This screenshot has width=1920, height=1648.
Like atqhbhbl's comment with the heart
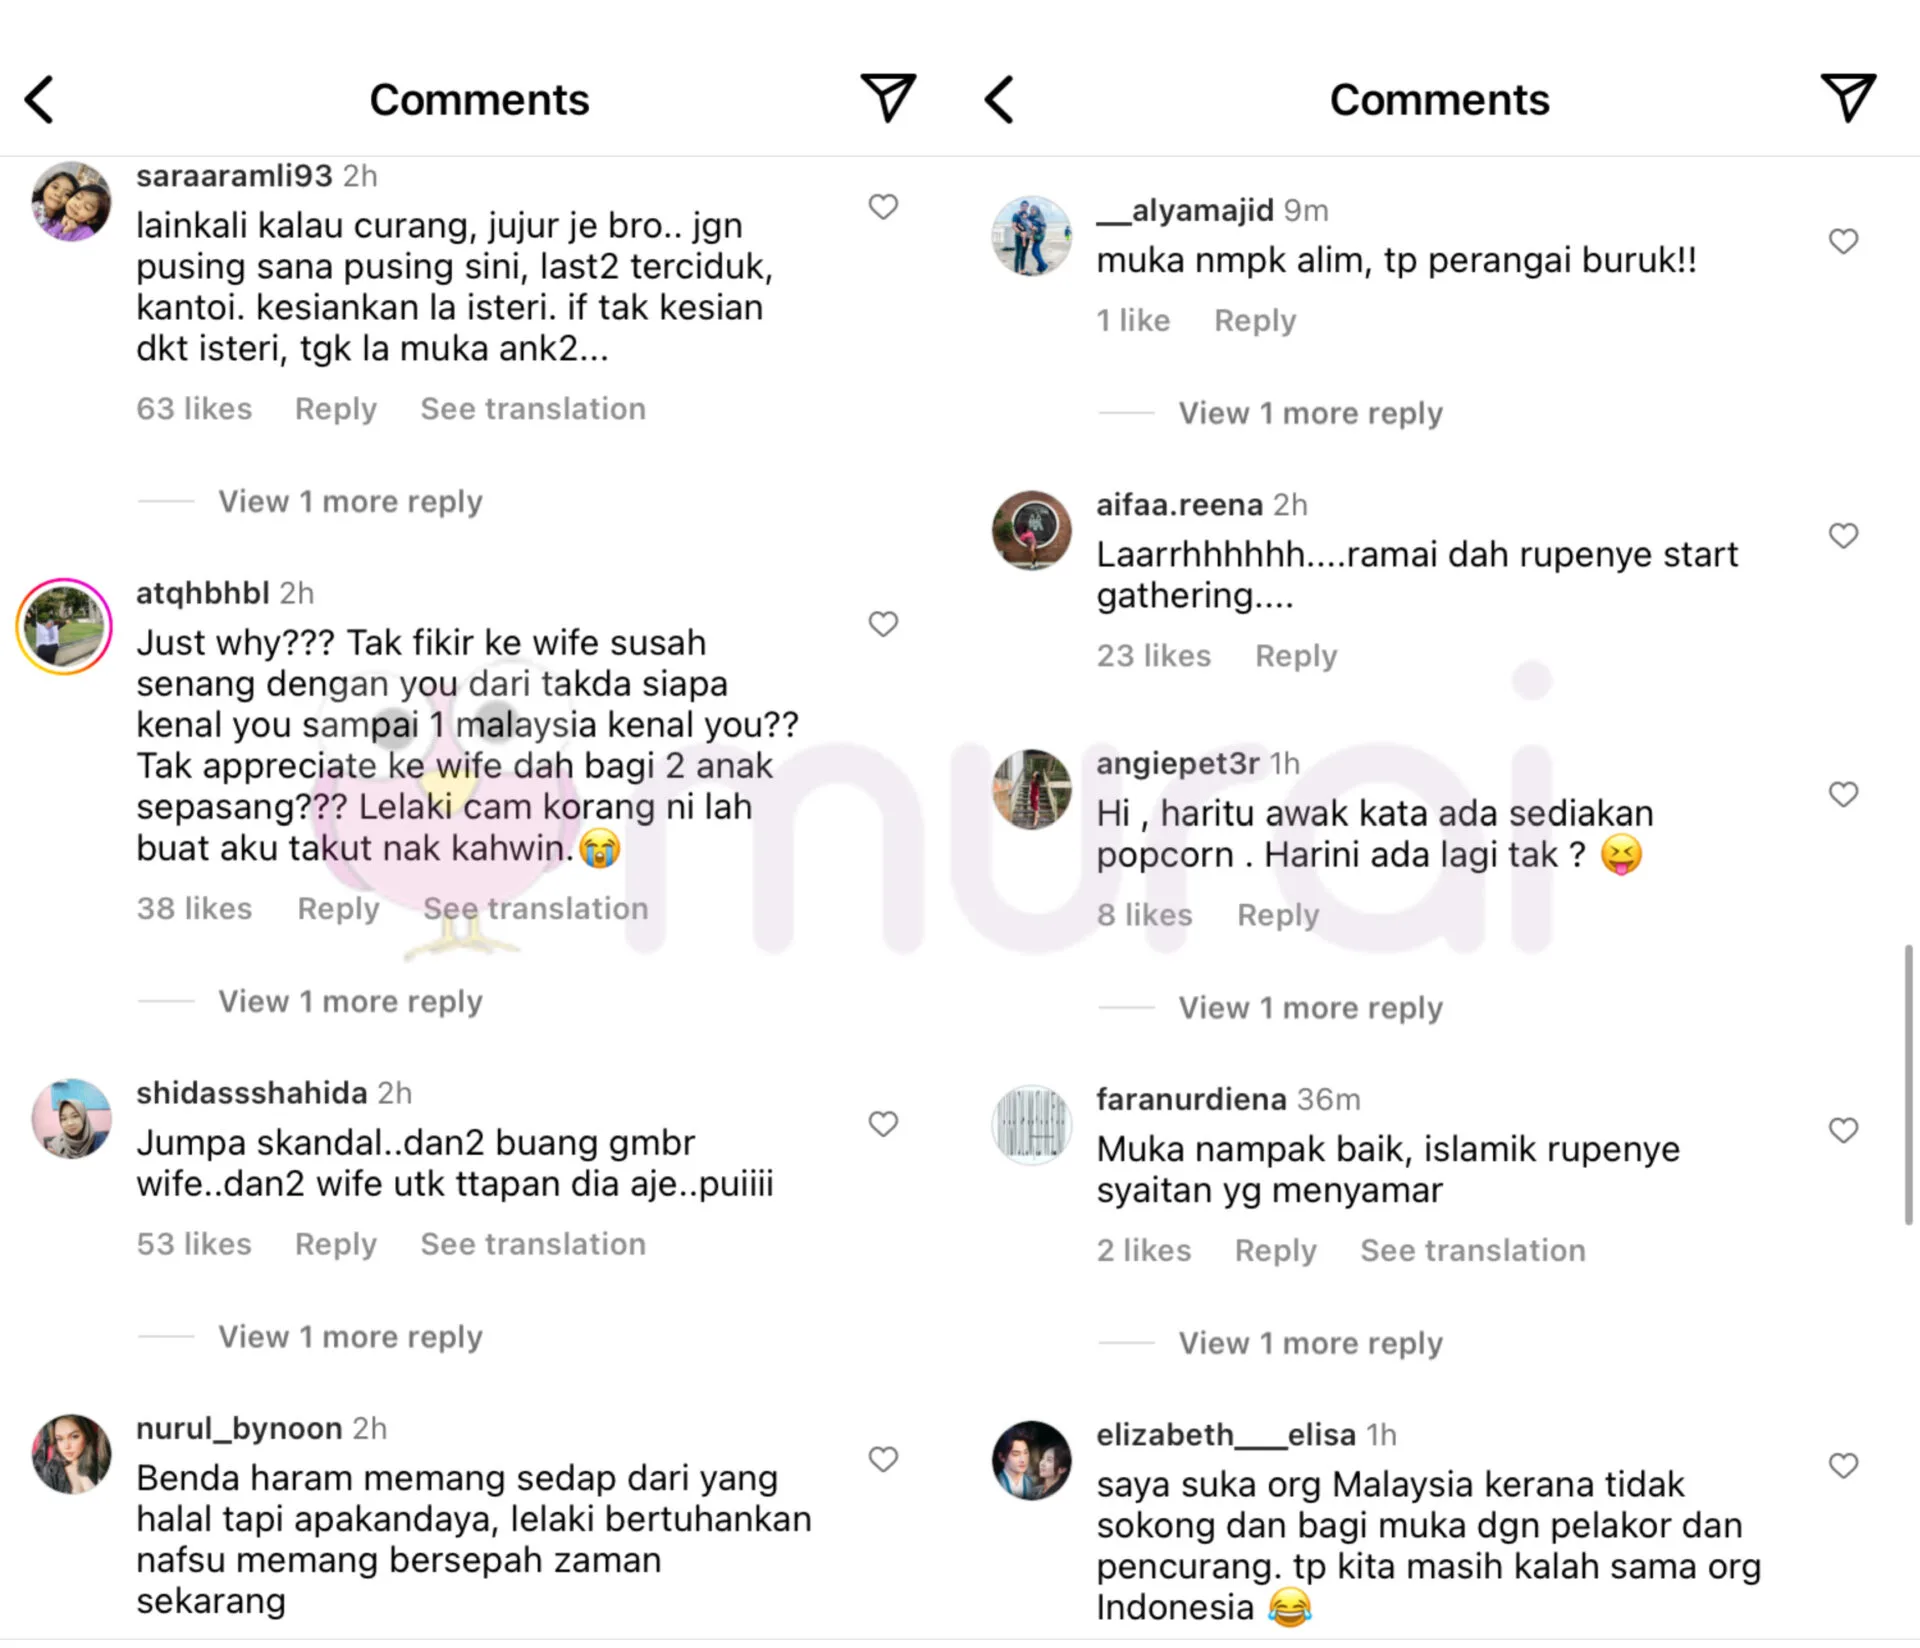tap(883, 624)
